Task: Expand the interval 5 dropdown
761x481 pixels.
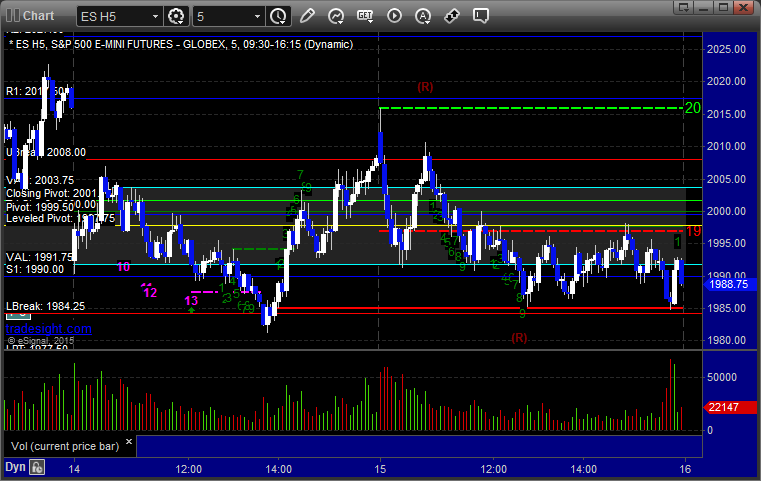Action: tap(257, 17)
